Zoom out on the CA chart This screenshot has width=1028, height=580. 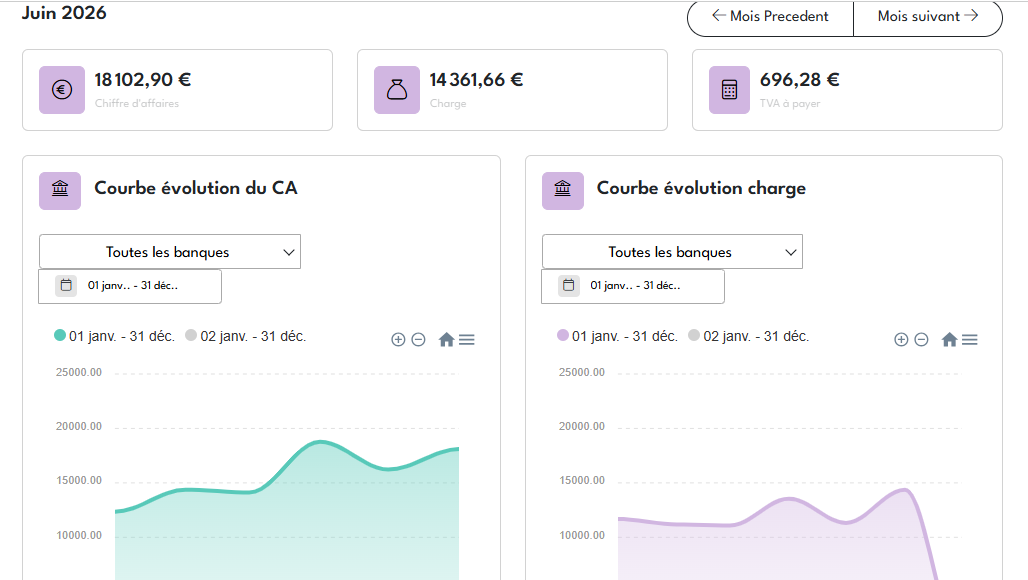(418, 339)
